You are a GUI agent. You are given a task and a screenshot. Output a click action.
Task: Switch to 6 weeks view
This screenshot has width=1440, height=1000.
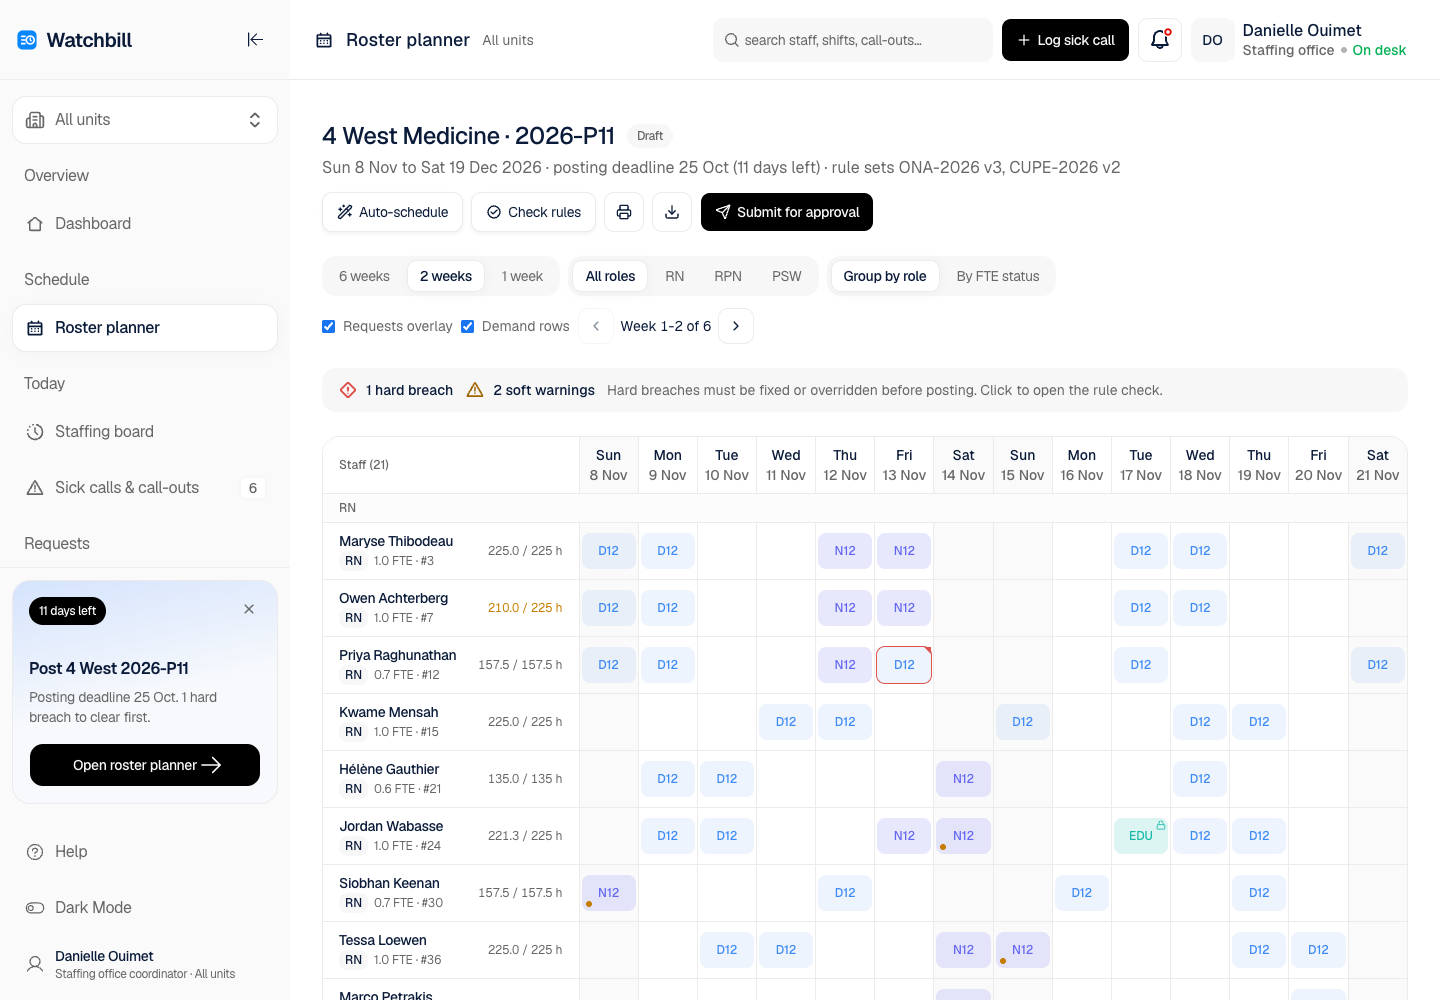coord(364,276)
